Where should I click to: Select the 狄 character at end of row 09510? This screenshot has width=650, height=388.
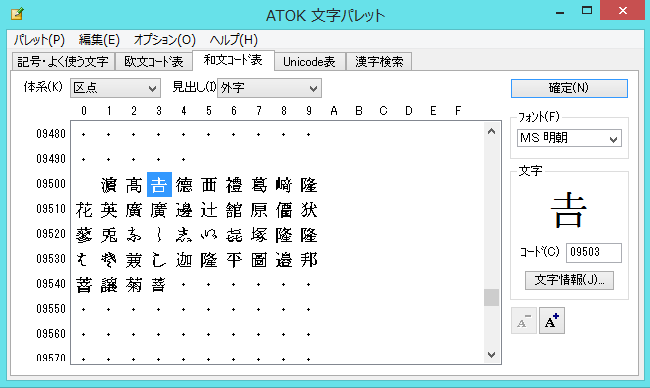click(x=309, y=210)
